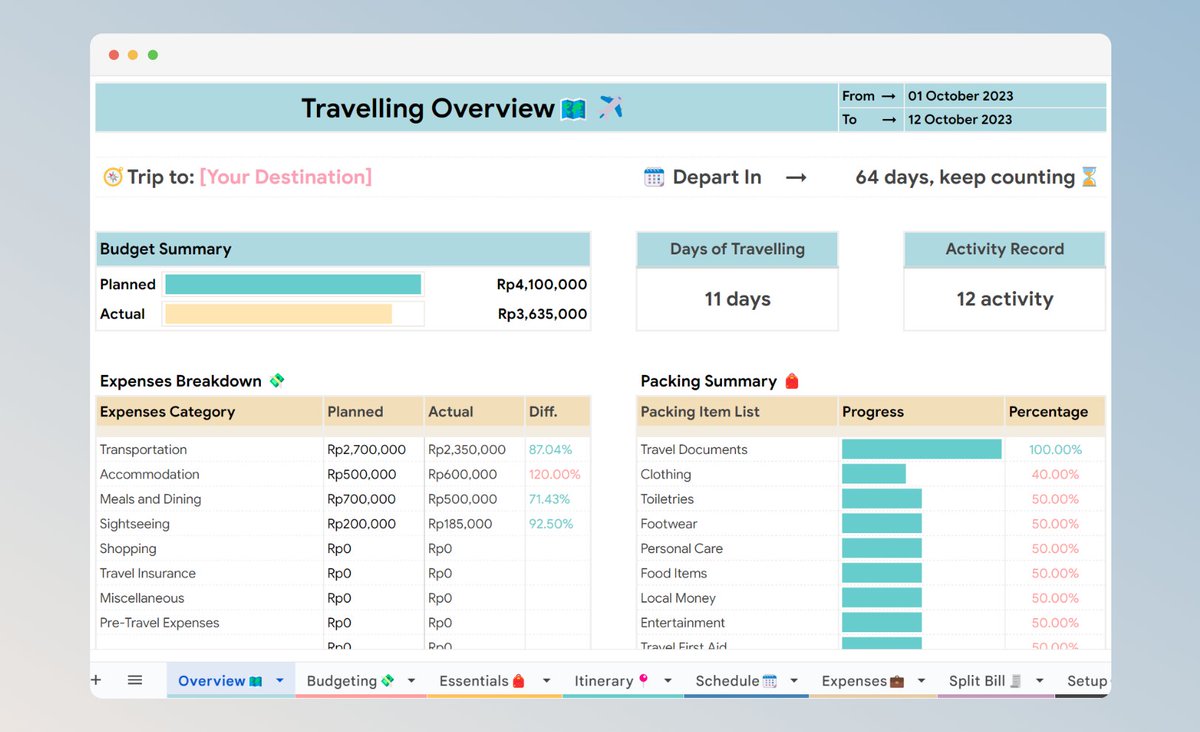Click the add sheet plus icon
The image size is (1200, 732).
pyautogui.click(x=96, y=680)
